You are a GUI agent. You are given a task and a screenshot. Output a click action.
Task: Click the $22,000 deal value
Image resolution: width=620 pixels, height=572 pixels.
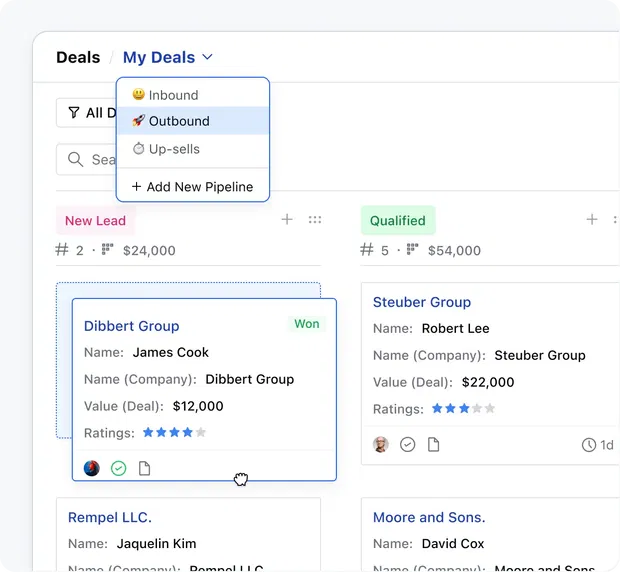click(x=488, y=382)
